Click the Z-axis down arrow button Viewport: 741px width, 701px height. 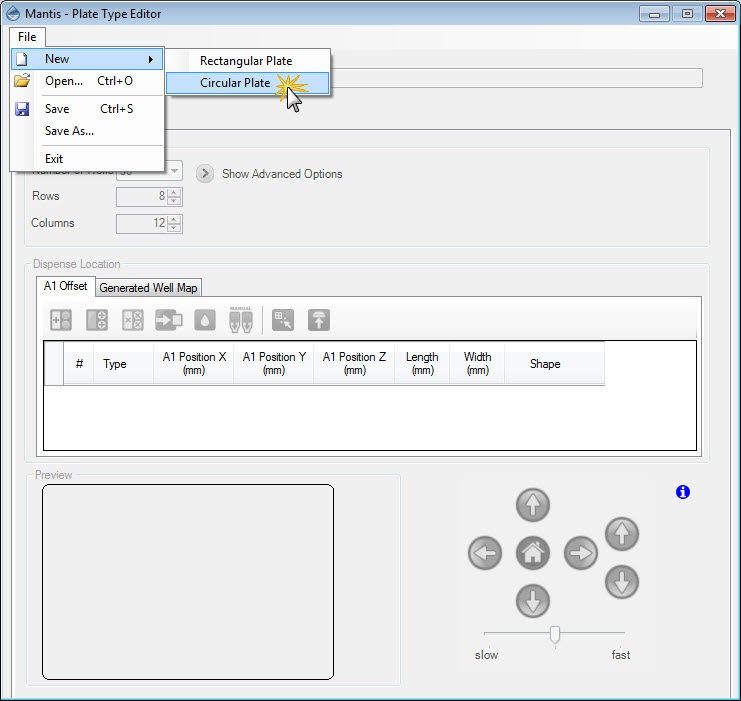click(x=622, y=582)
